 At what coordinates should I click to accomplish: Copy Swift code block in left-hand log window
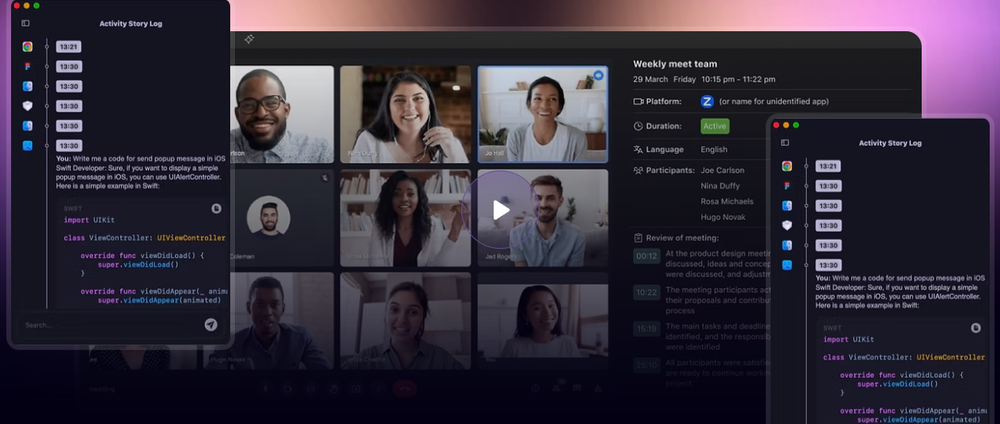point(216,208)
